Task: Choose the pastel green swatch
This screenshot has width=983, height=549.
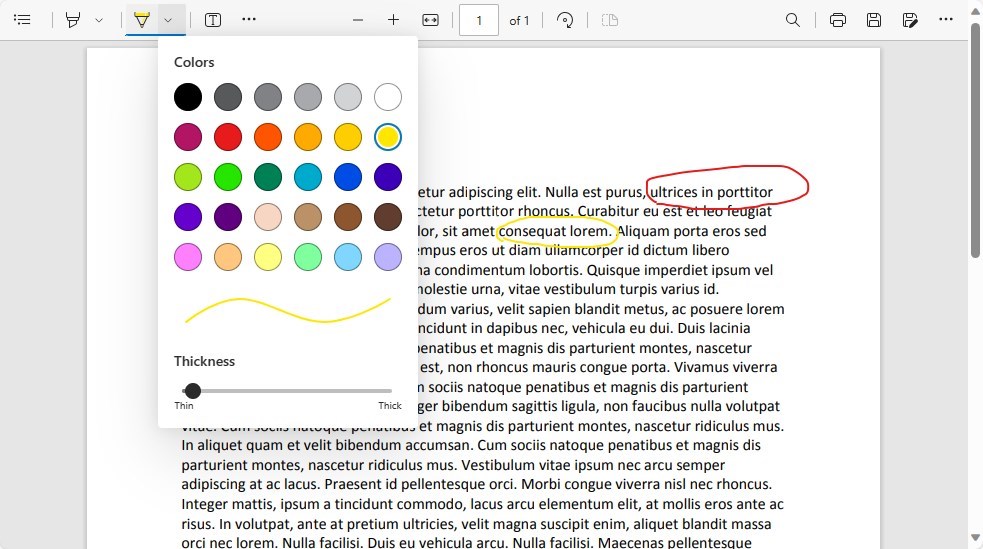Action: click(308, 258)
